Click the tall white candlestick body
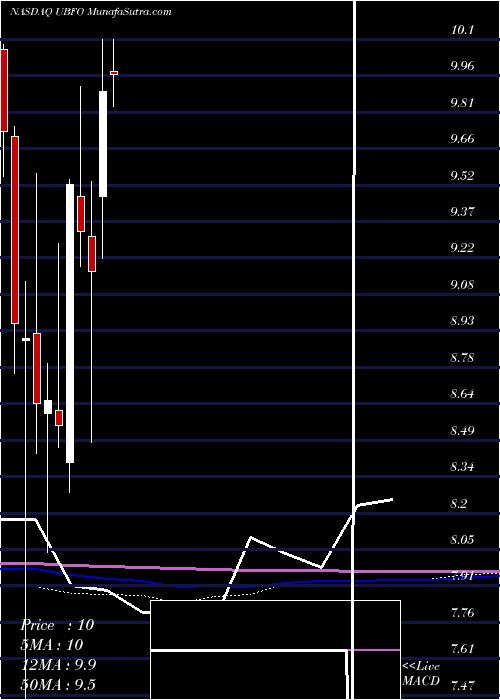 pyautogui.click(x=70, y=323)
